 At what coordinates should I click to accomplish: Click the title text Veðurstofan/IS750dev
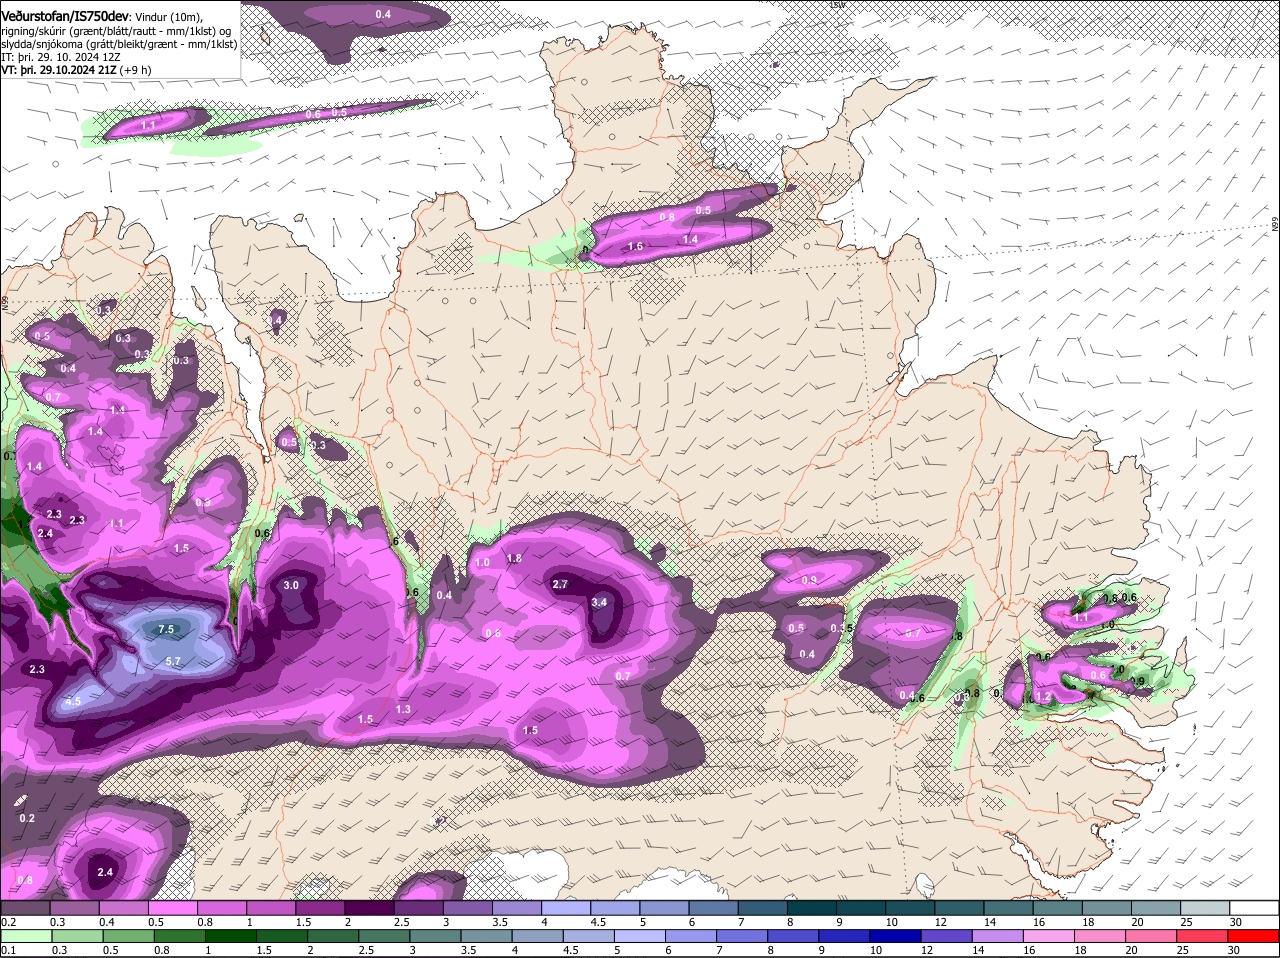(65, 16)
